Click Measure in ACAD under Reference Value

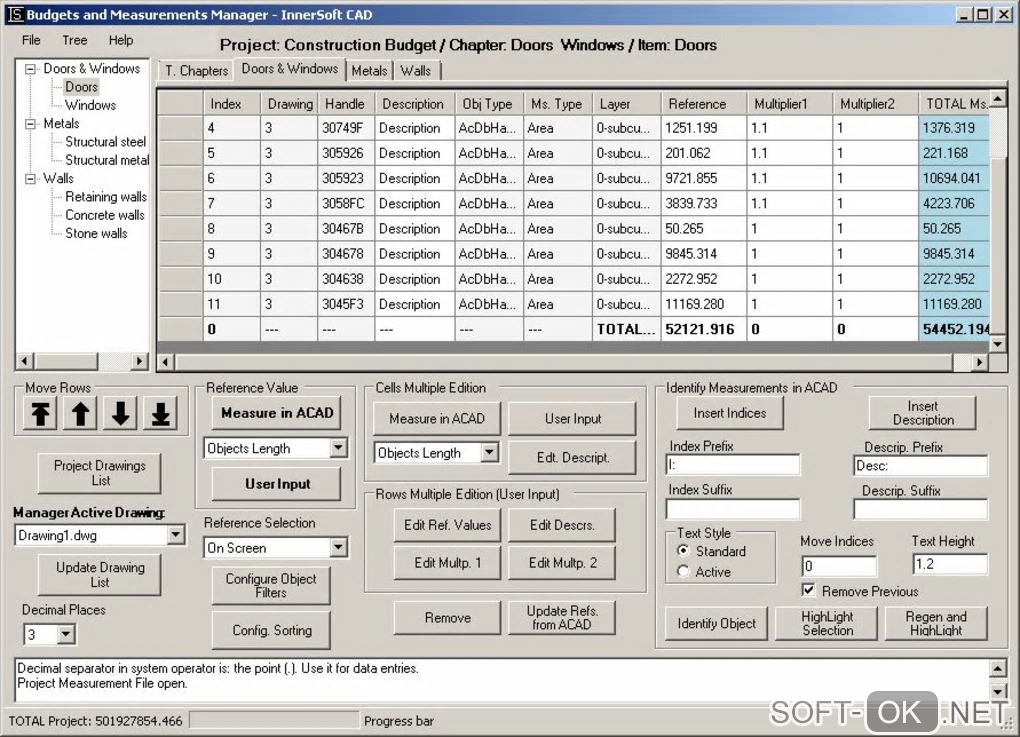[276, 413]
